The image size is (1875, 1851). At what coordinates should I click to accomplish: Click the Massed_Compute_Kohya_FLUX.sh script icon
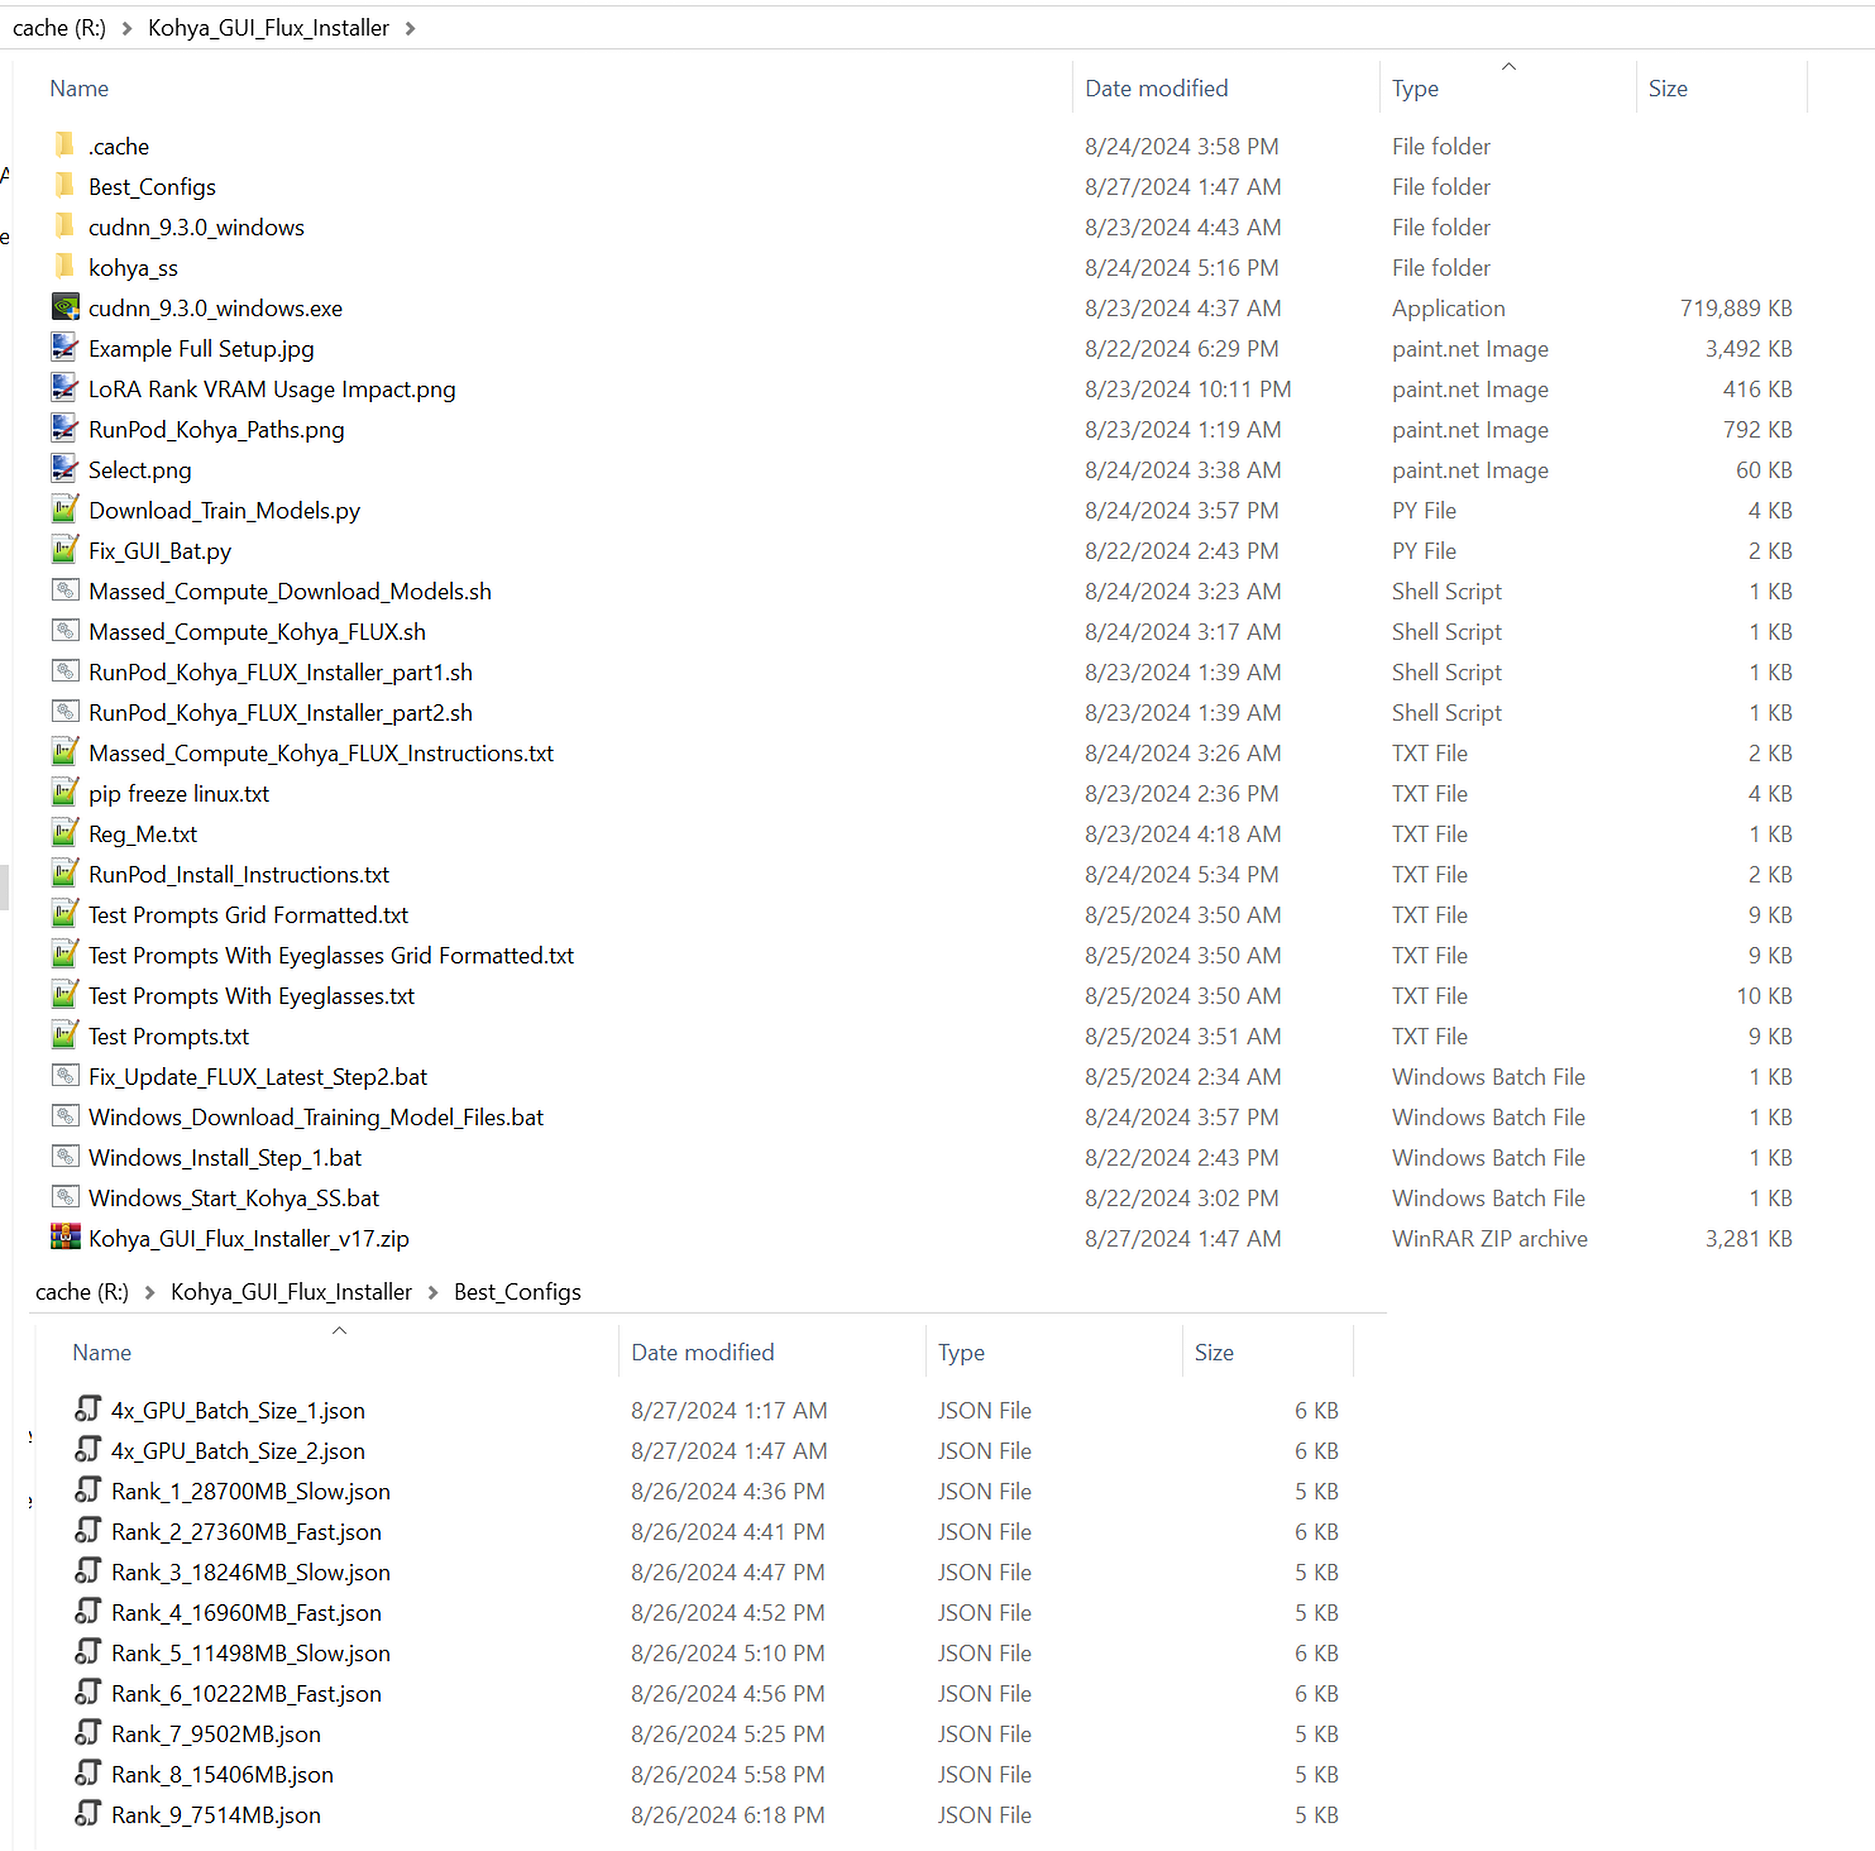pos(65,631)
